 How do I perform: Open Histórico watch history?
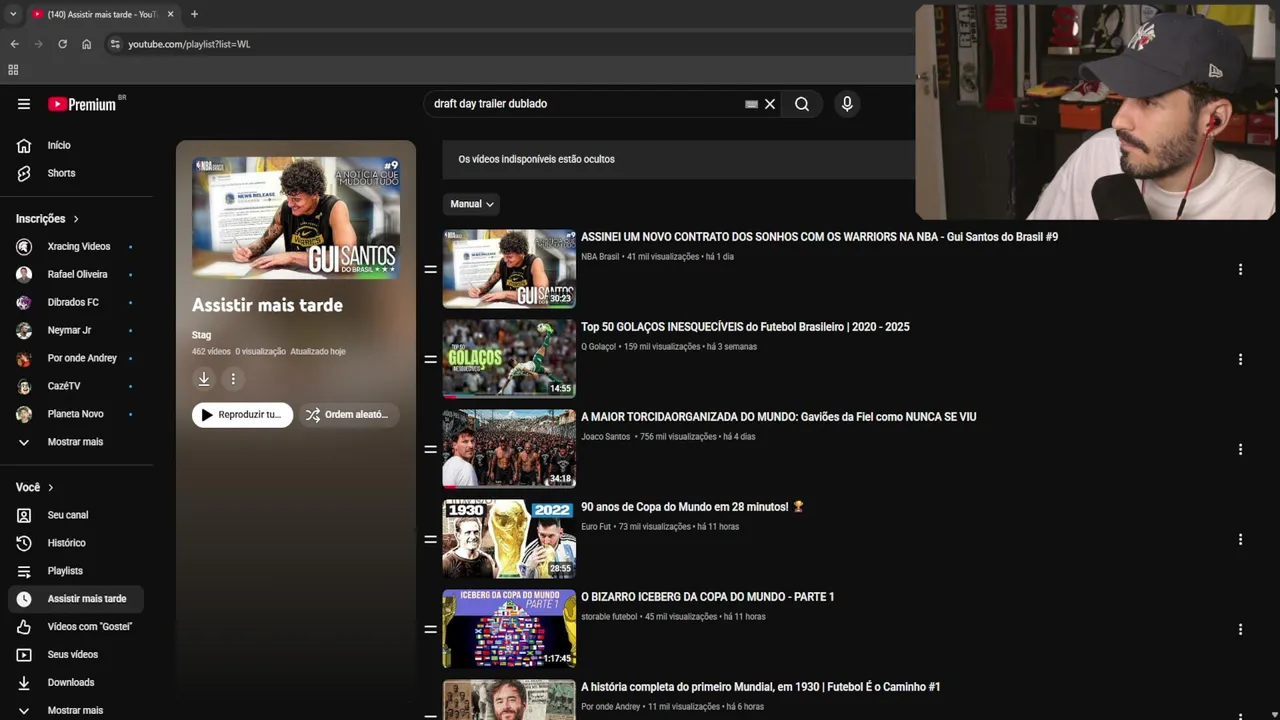click(76, 543)
